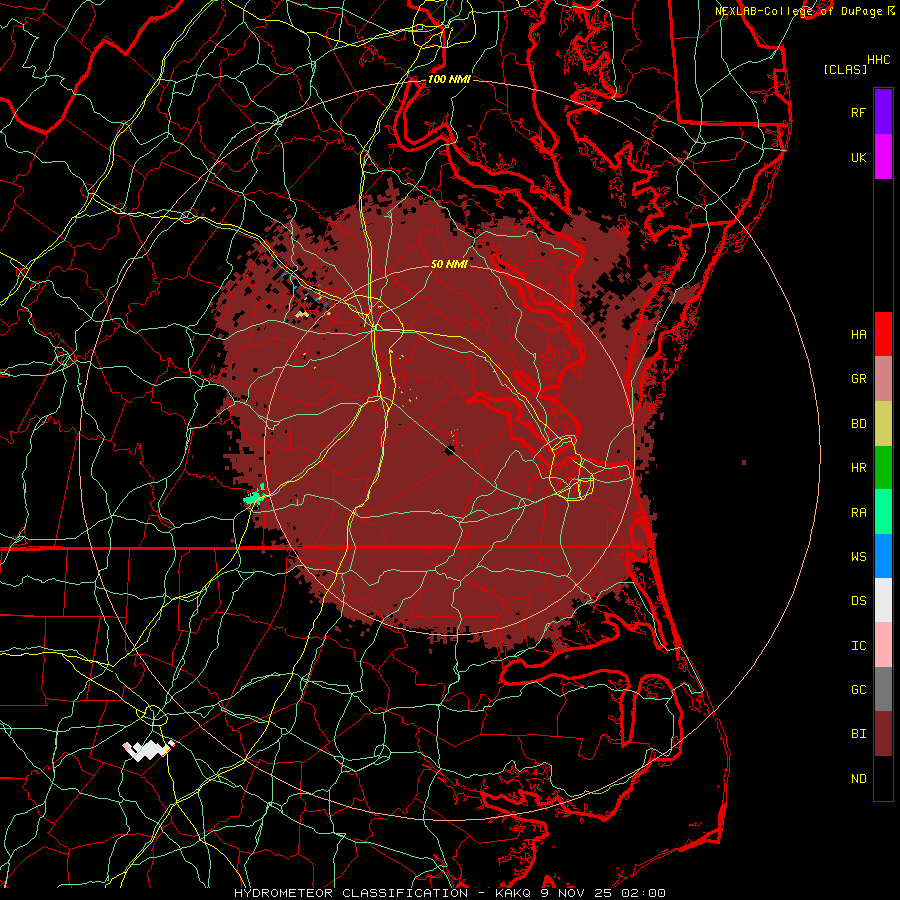Viewport: 900px width, 900px height.
Task: Click the HHC product code text
Action: click(878, 60)
